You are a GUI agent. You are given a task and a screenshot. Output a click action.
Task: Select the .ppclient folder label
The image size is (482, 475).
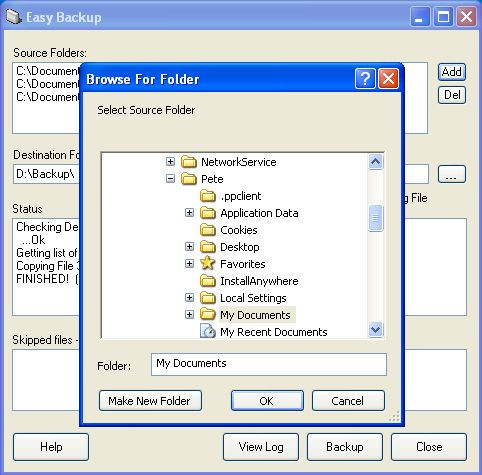coord(241,196)
